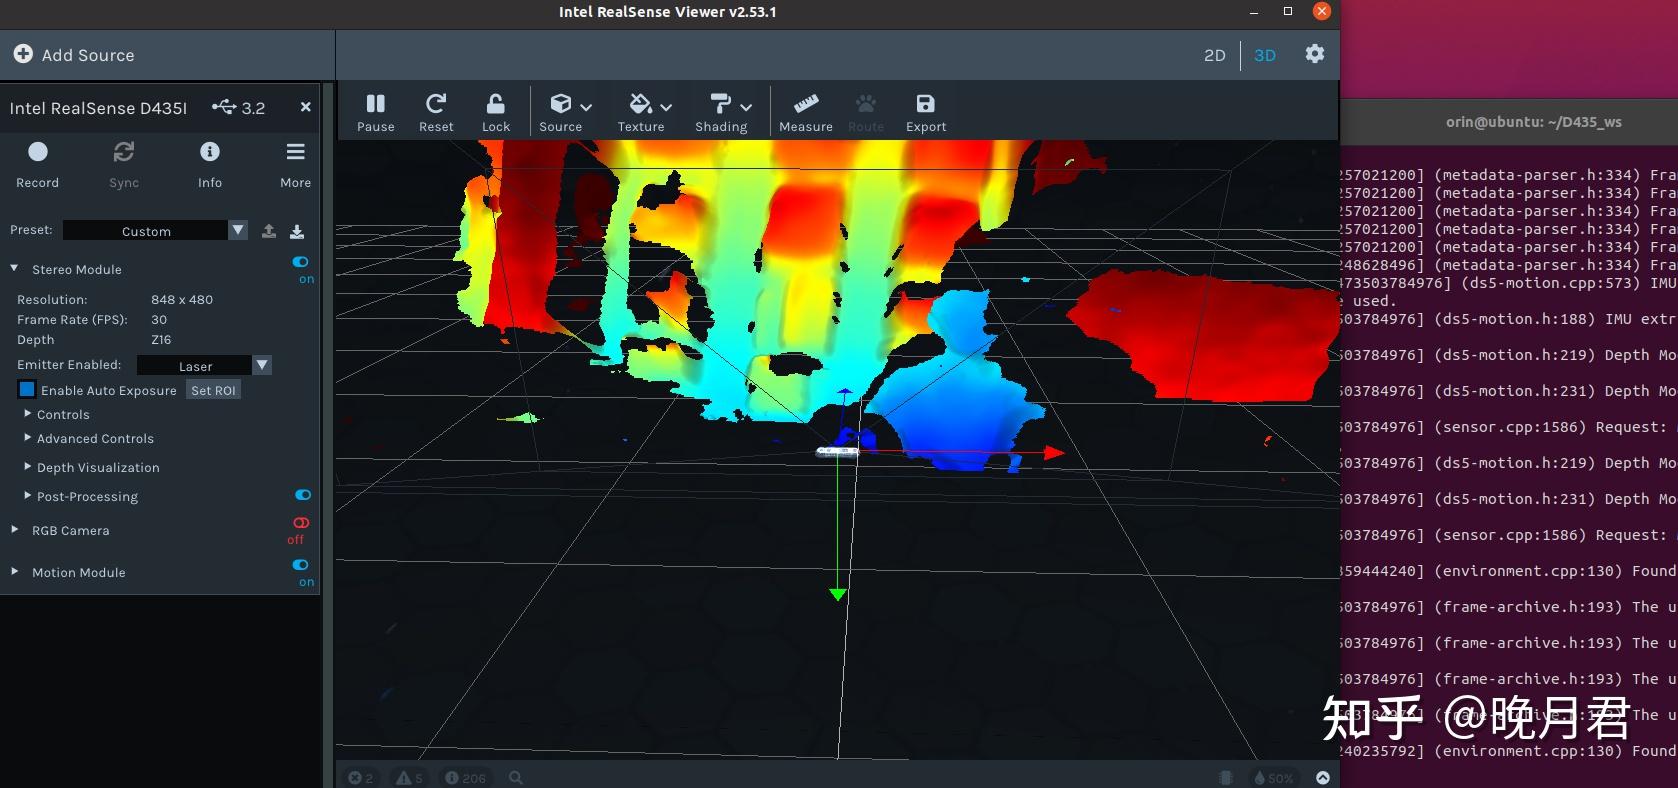Image resolution: width=1678 pixels, height=788 pixels.
Task: Click the Resolution value 848 x 480
Action: (x=182, y=299)
